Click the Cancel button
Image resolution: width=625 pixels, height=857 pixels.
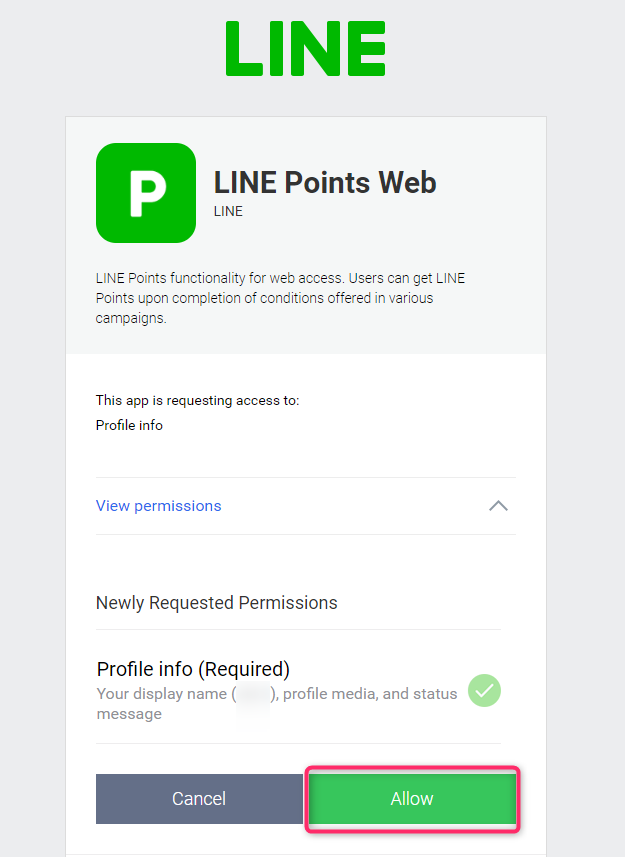click(199, 799)
